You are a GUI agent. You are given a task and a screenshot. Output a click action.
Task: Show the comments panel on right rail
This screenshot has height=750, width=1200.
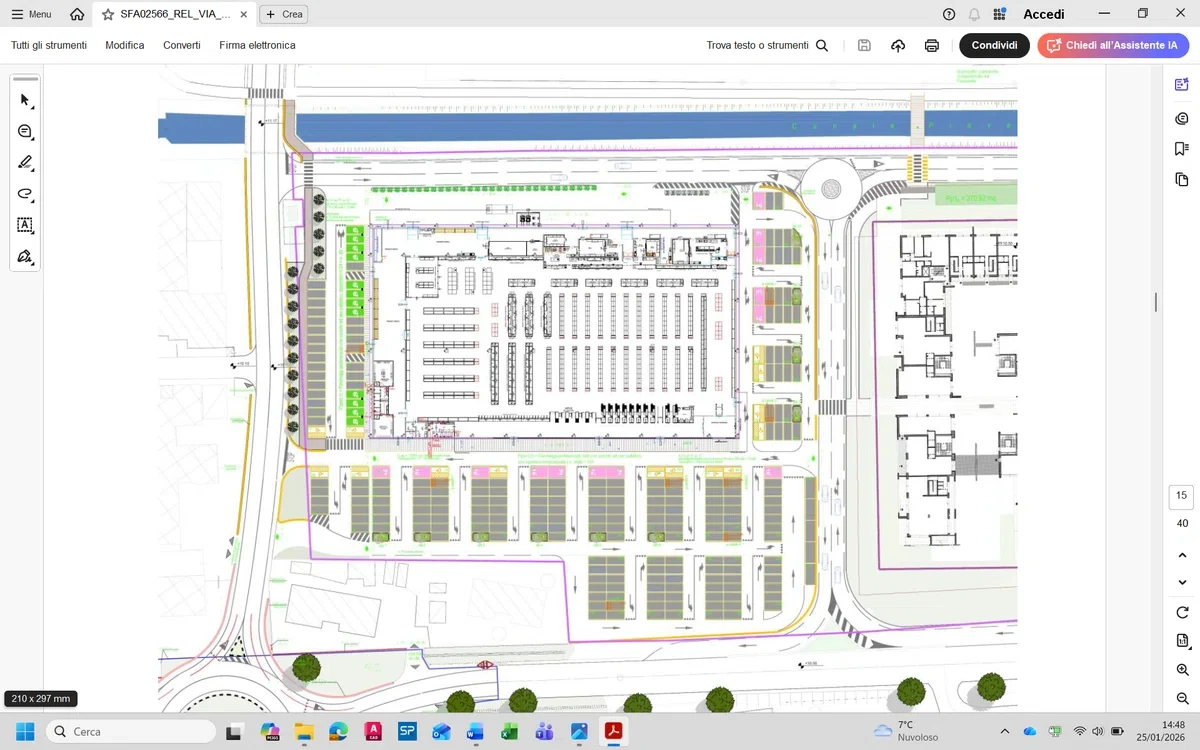pos(1182,118)
